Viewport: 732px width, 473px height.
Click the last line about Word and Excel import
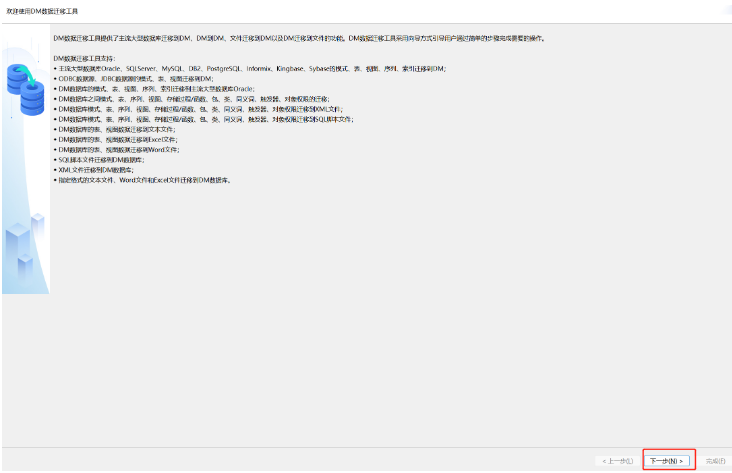click(142, 180)
